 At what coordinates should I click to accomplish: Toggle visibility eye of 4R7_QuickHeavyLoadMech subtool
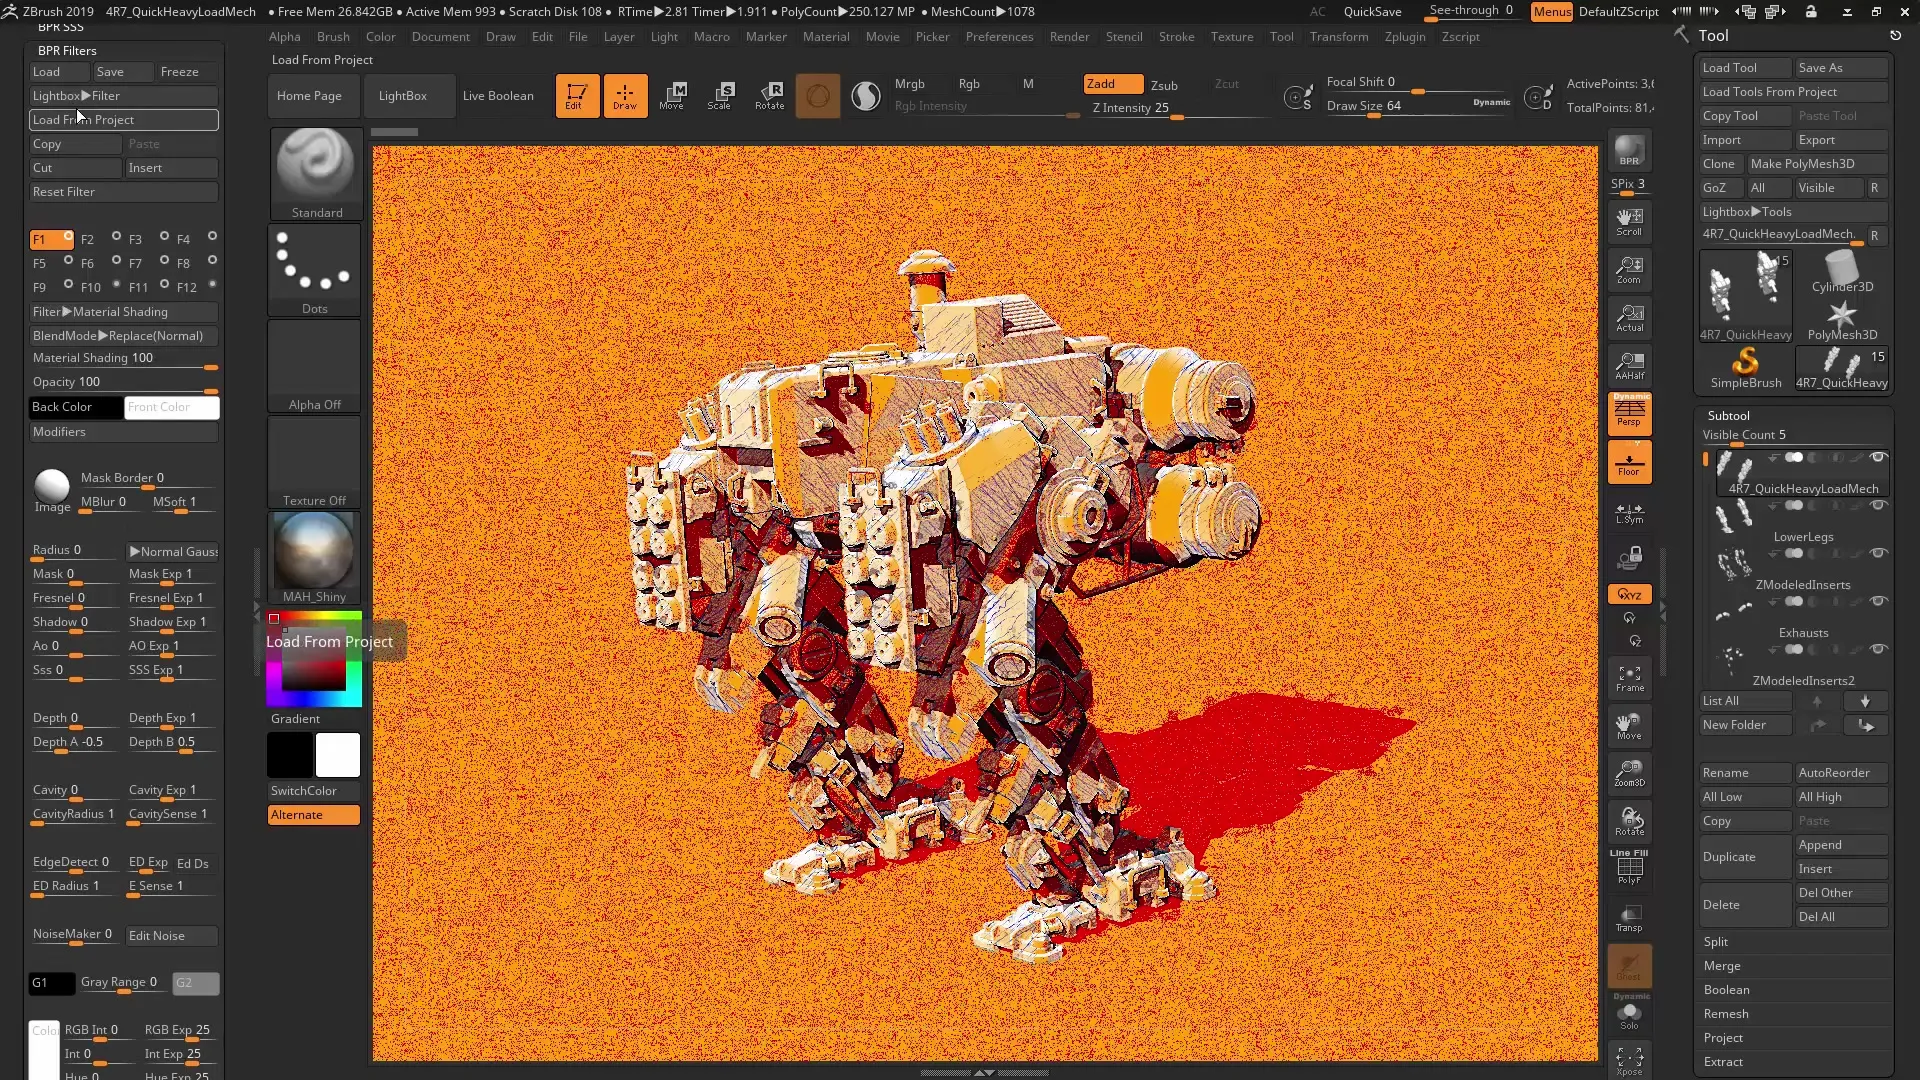pyautogui.click(x=1878, y=457)
